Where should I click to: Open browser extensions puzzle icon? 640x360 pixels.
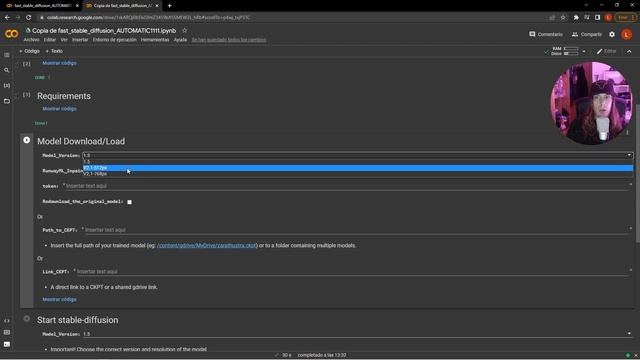[576, 18]
